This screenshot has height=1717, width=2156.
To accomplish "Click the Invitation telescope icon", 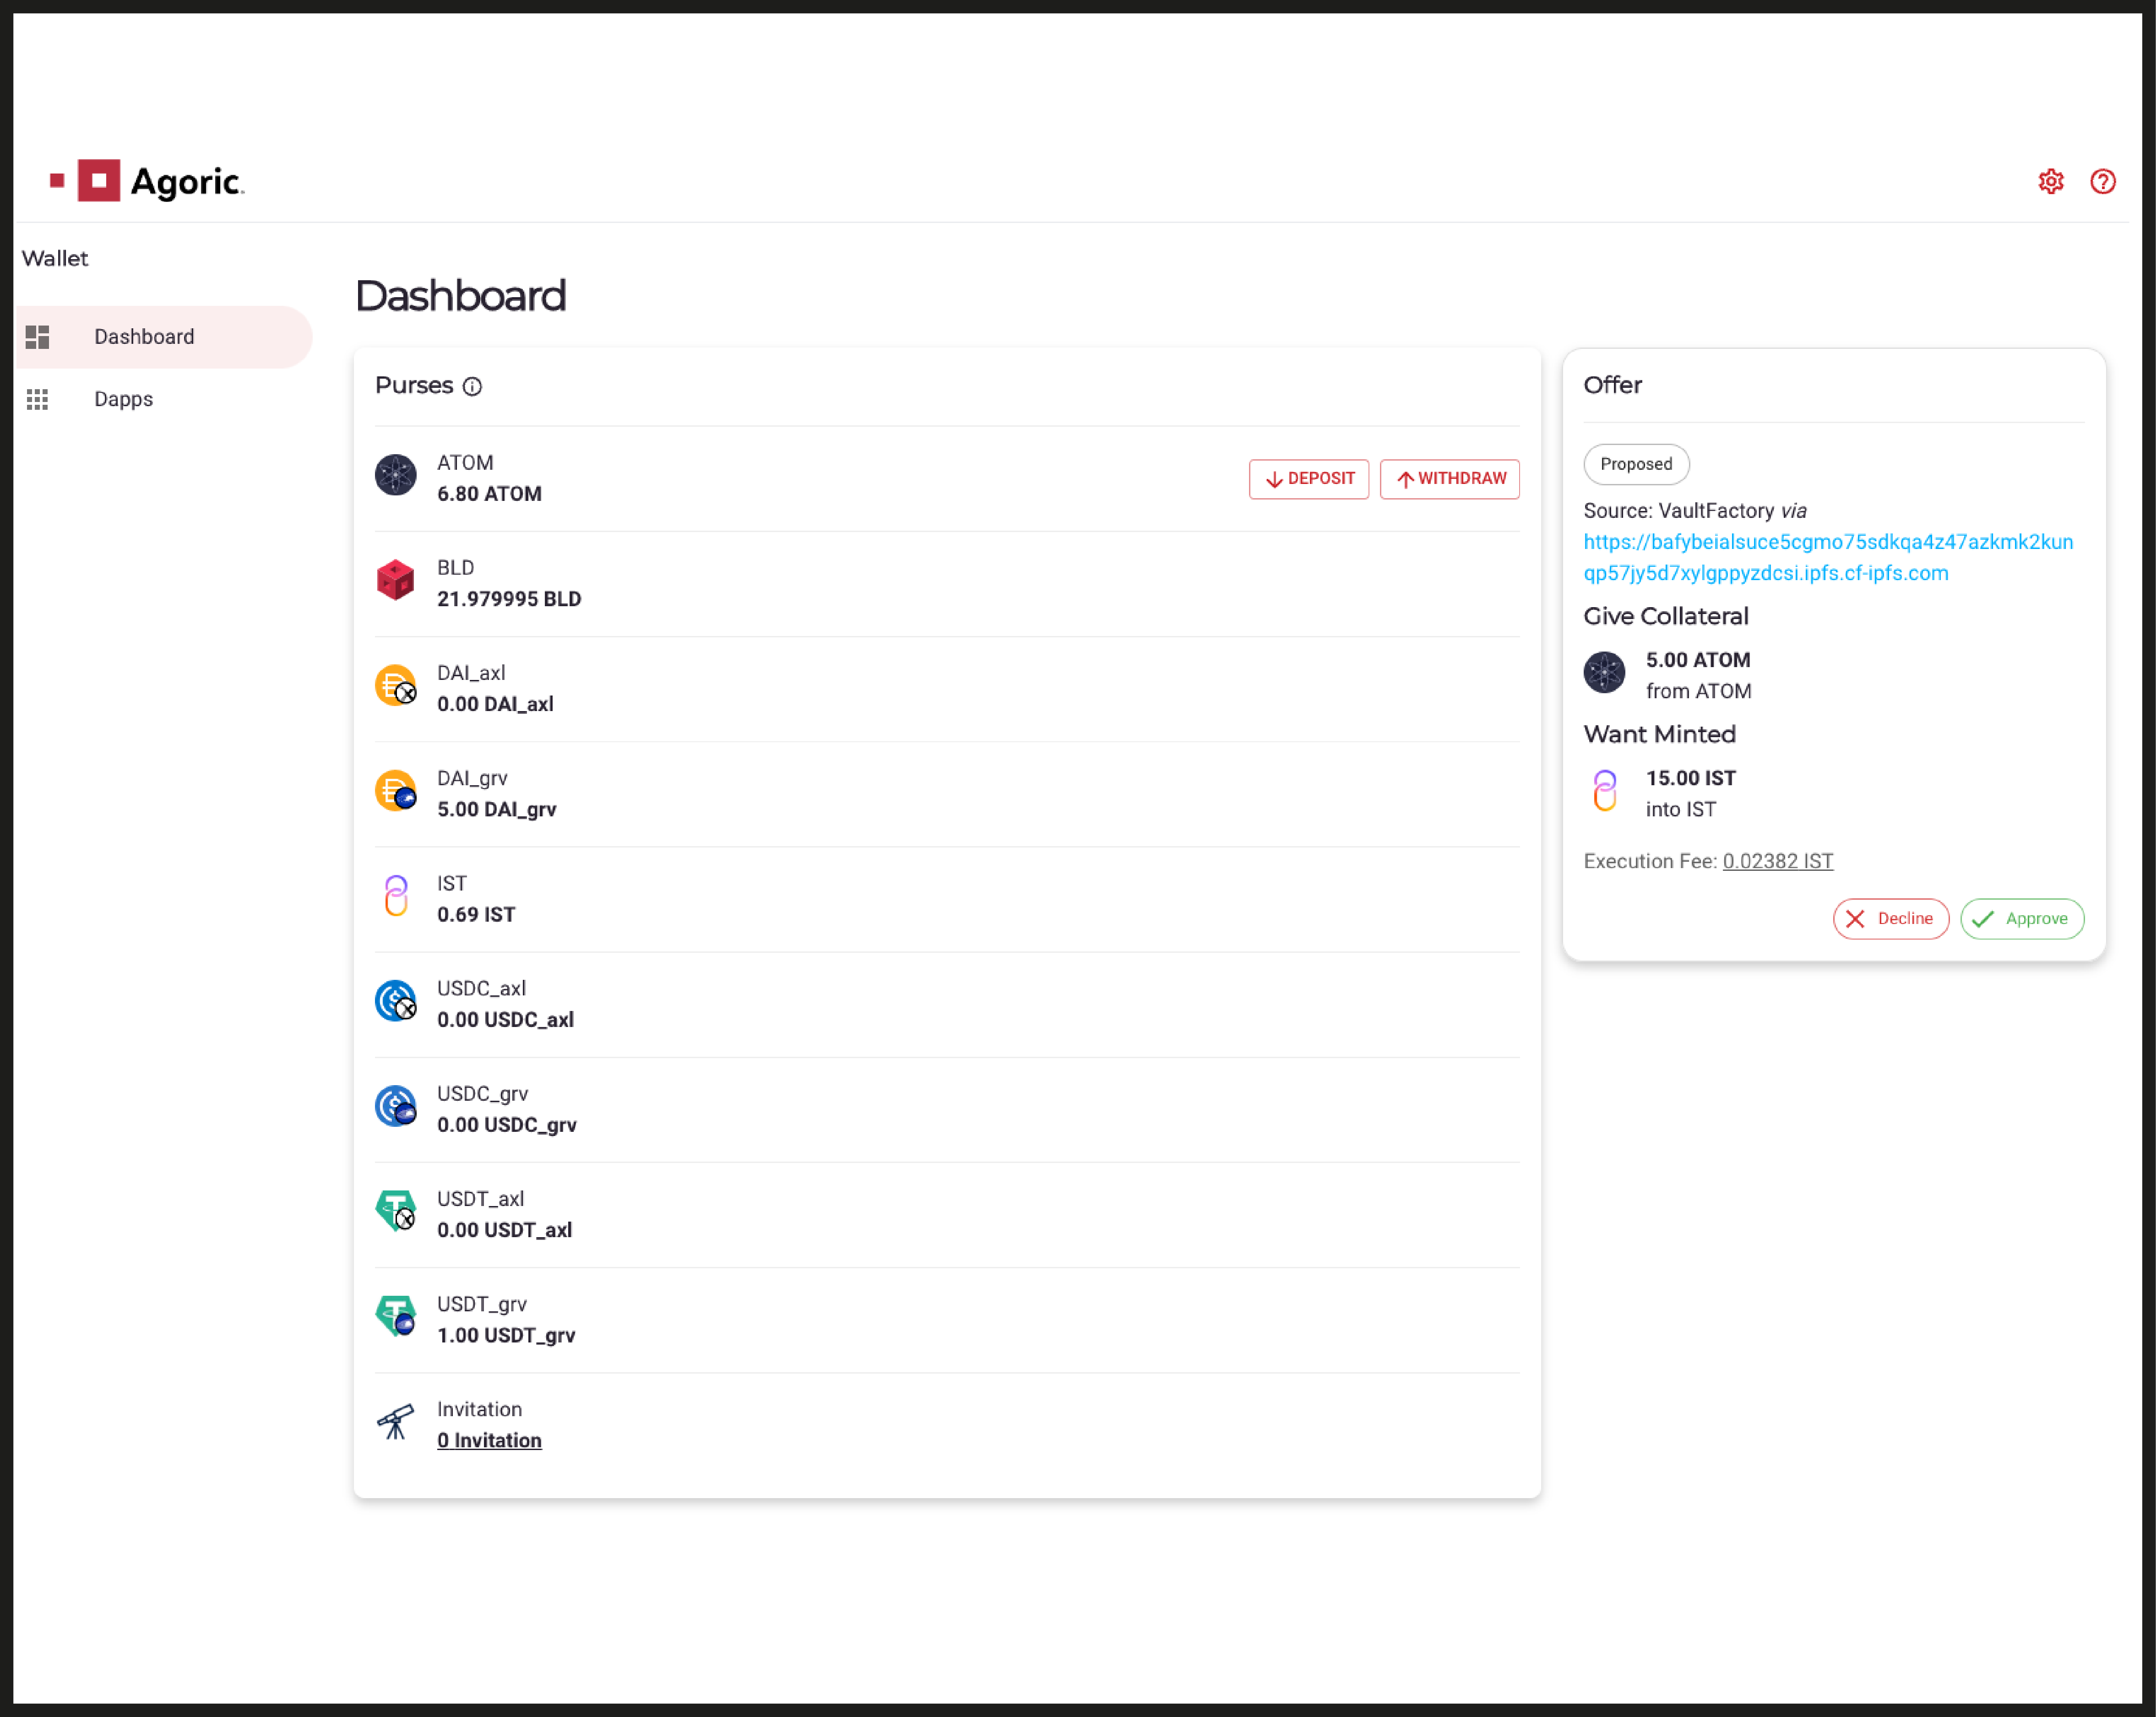I will click(396, 1422).
